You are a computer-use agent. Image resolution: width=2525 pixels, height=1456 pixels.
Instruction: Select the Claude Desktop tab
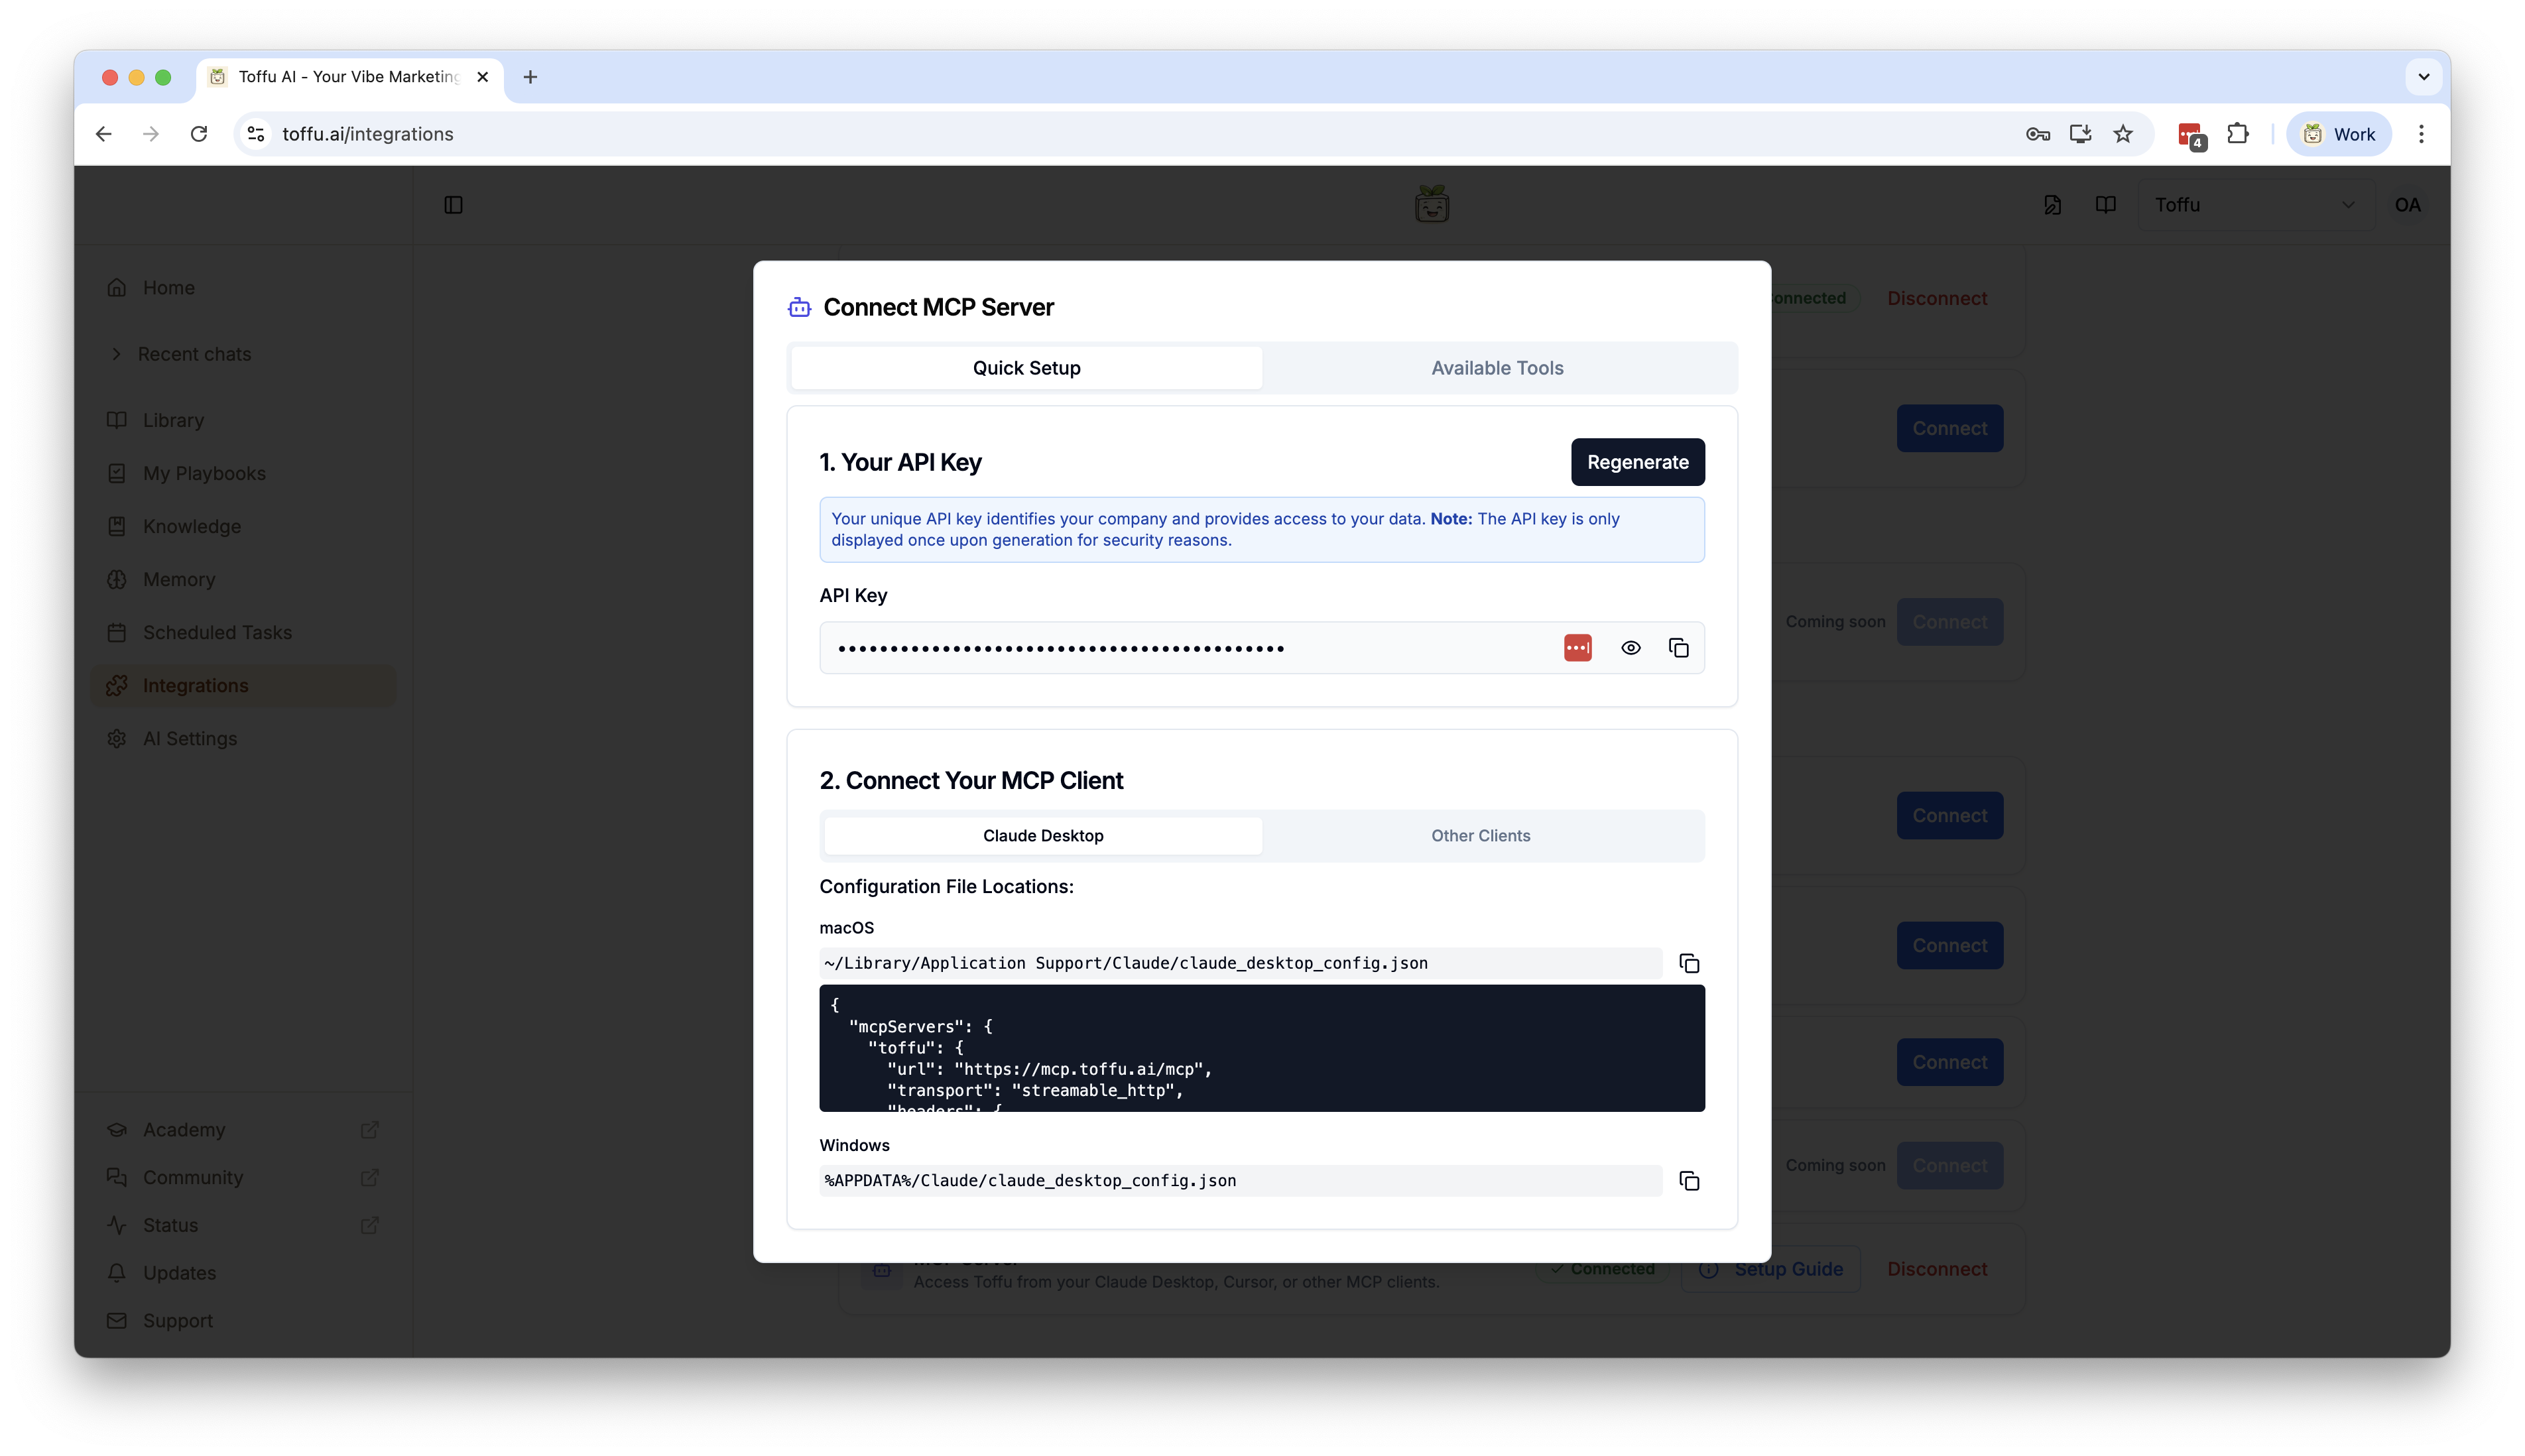[1043, 836]
